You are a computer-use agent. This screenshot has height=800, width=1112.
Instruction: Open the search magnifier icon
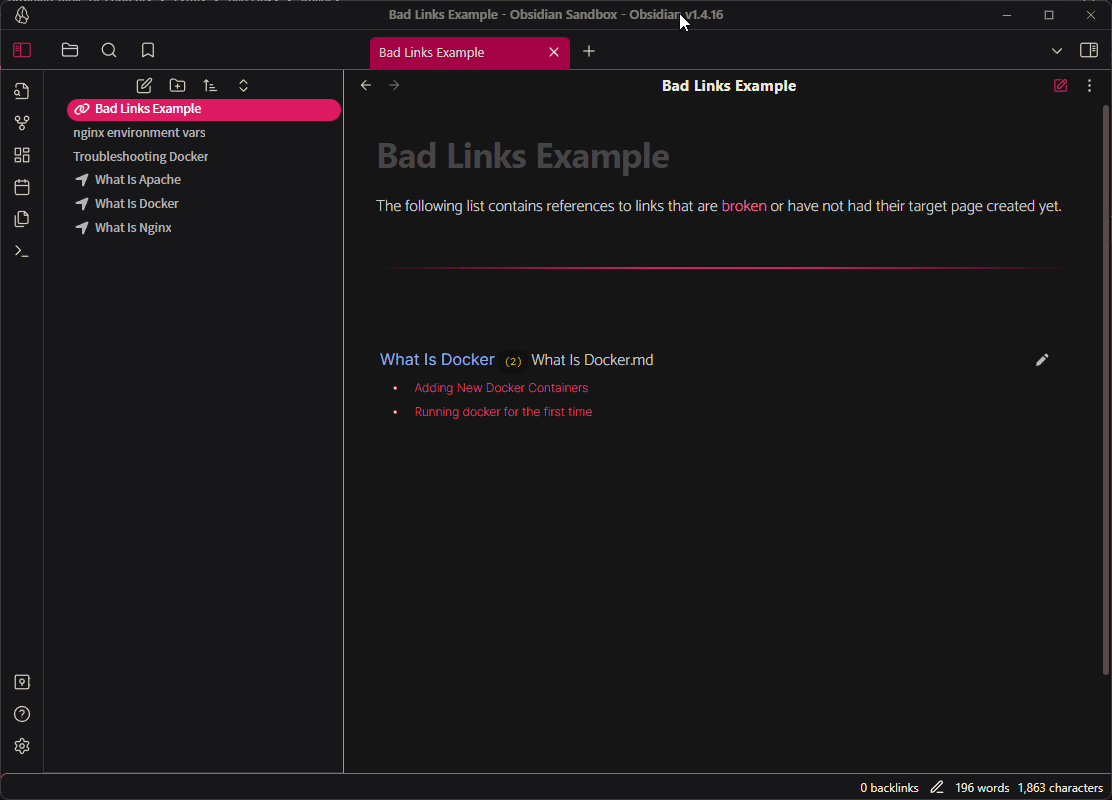click(x=109, y=50)
